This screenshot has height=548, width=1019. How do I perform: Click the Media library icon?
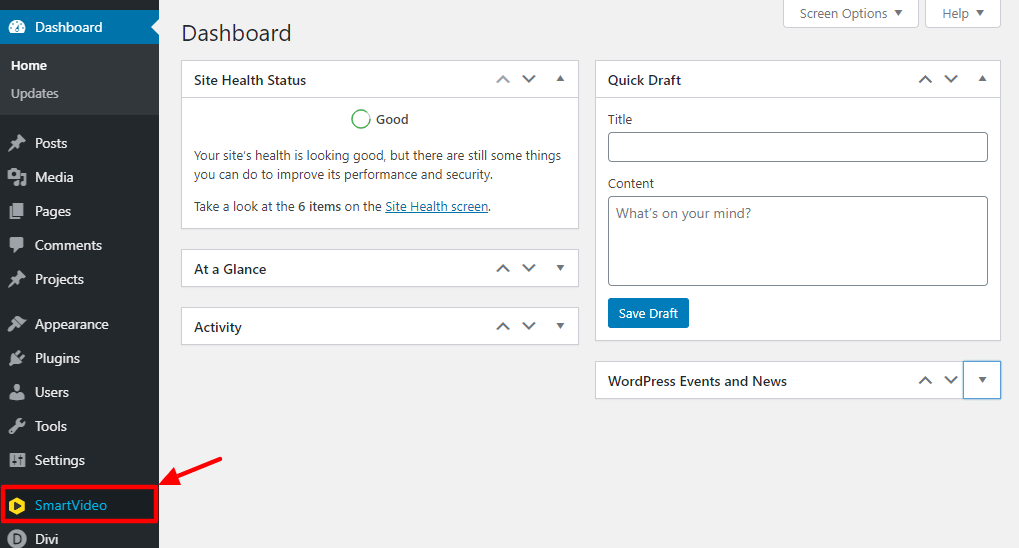point(17,177)
